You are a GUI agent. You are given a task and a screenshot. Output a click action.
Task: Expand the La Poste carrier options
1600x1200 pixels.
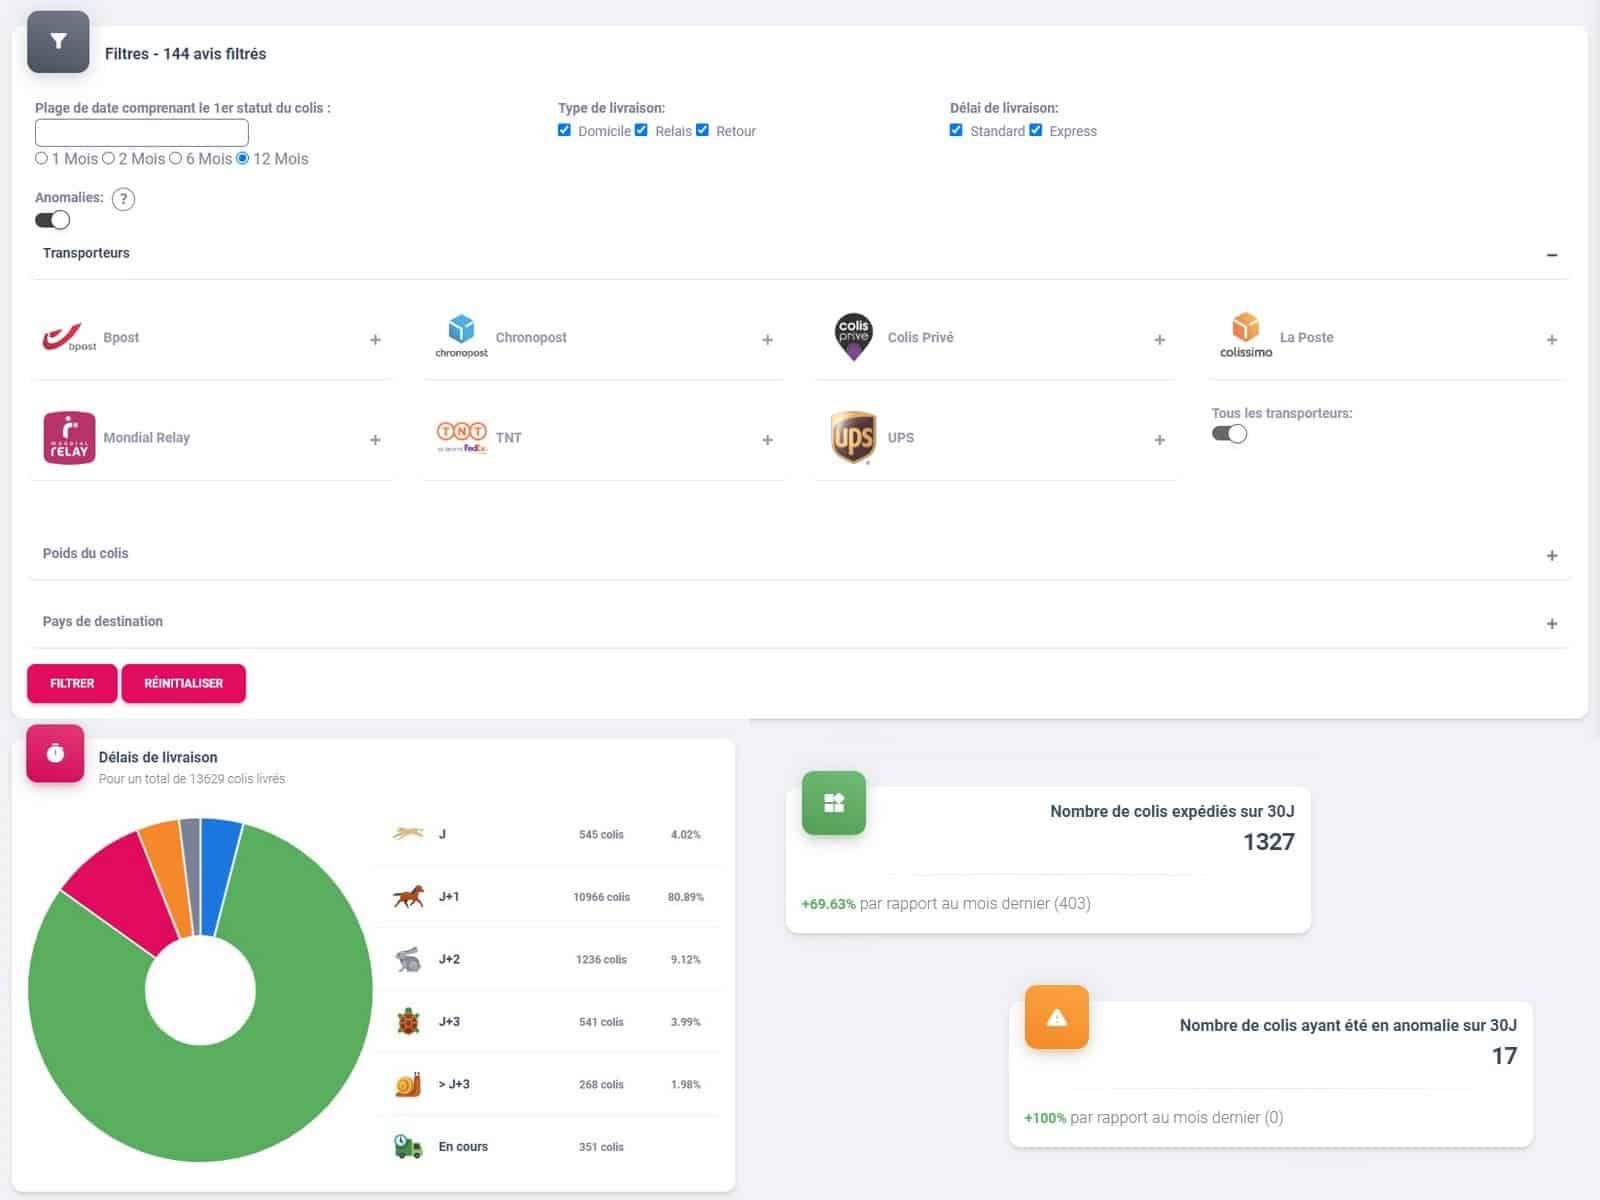tap(1552, 340)
